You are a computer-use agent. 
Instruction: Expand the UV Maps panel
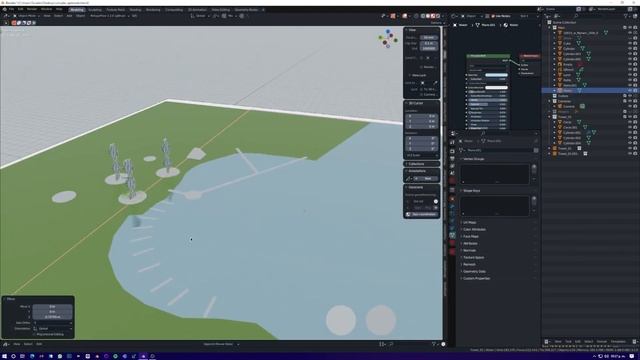coord(469,222)
